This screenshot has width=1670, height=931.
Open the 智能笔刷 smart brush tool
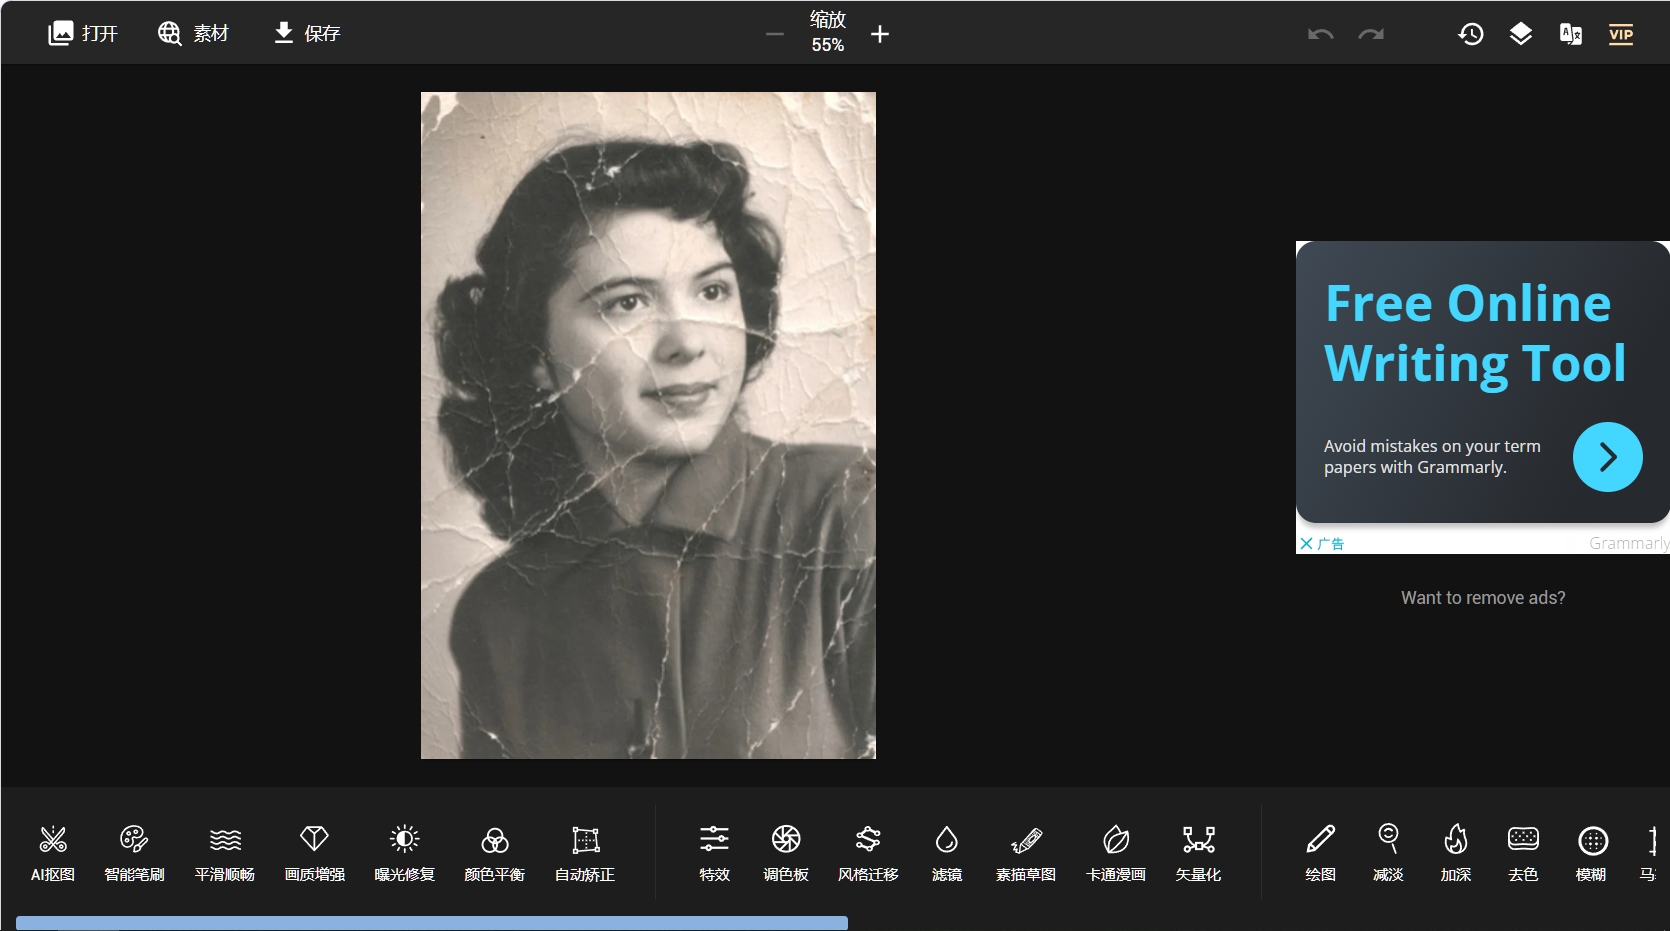(x=134, y=852)
